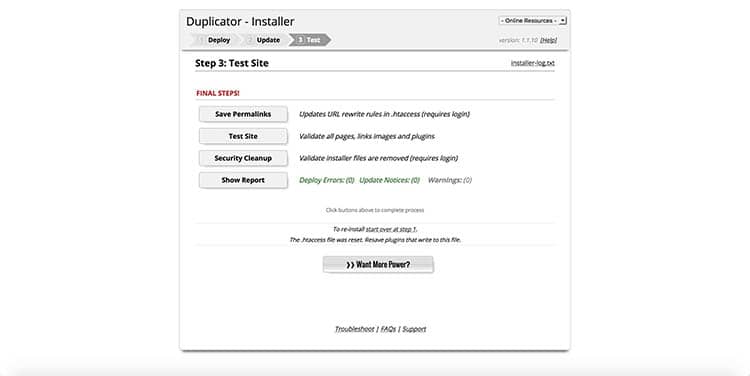Viewport: 750px width, 376px height.
Task: Click the Security Cleanup button
Action: (243, 158)
